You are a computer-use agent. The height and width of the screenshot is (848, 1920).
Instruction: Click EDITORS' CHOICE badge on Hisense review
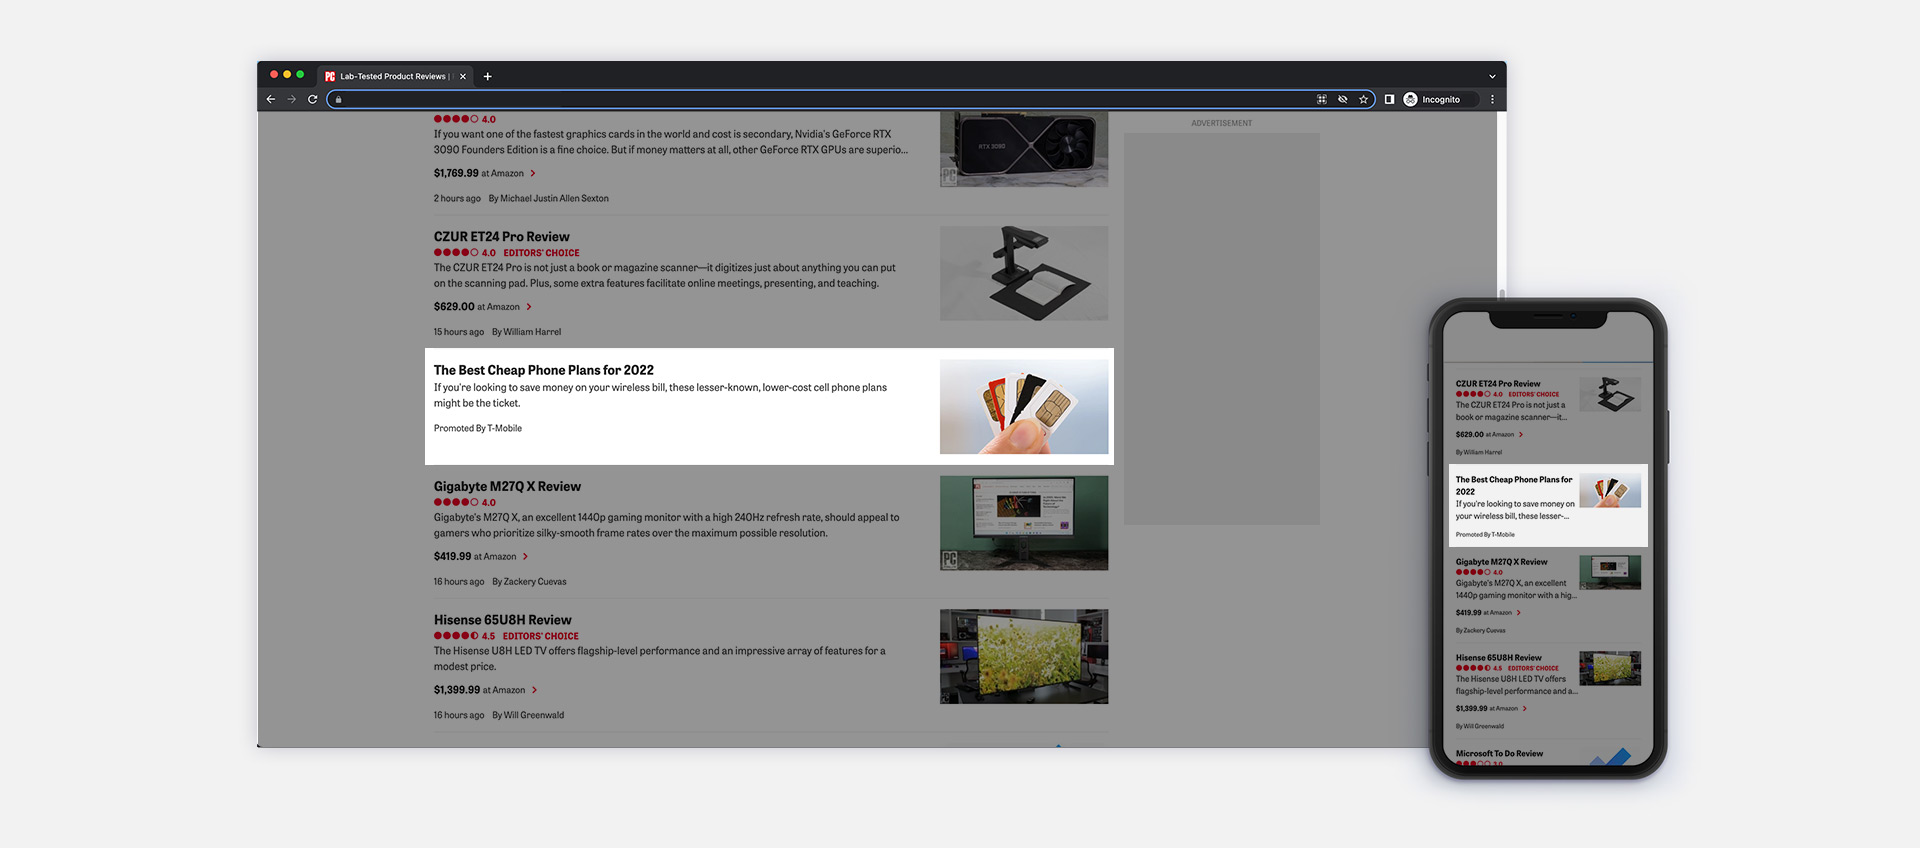point(541,636)
